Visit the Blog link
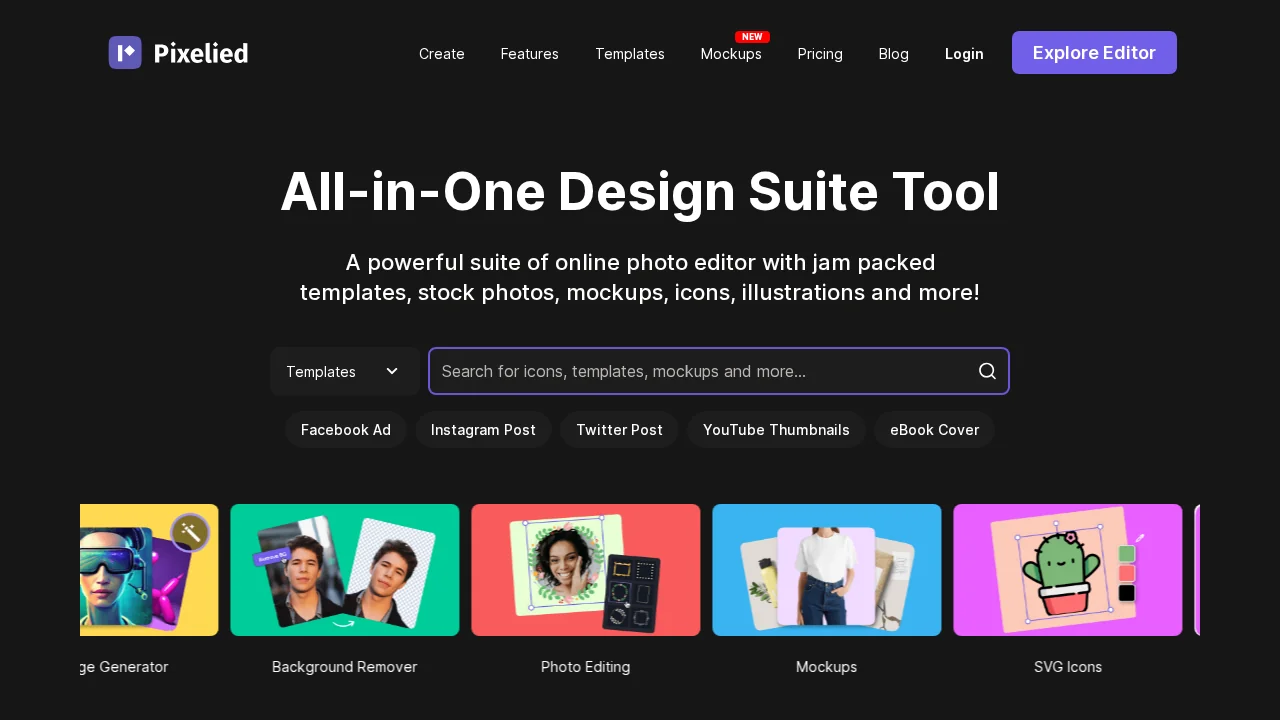The image size is (1280, 720). tap(893, 54)
